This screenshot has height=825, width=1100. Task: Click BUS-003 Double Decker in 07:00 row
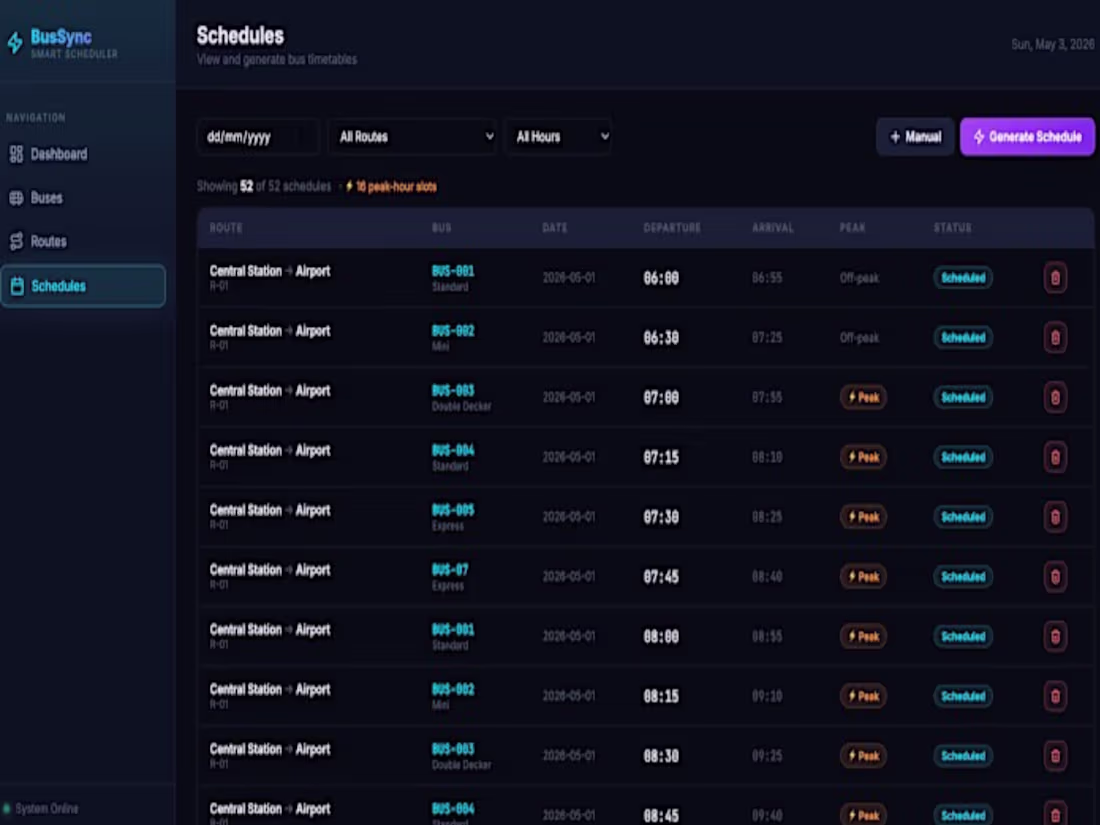(461, 397)
